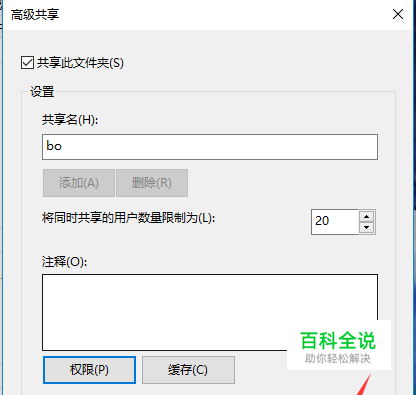Open the 权限(P) permissions dialog
The image size is (416, 395).
89,370
